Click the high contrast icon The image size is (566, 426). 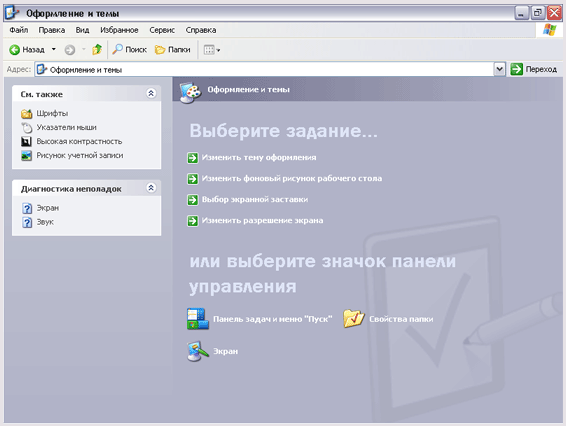pyautogui.click(x=26, y=142)
